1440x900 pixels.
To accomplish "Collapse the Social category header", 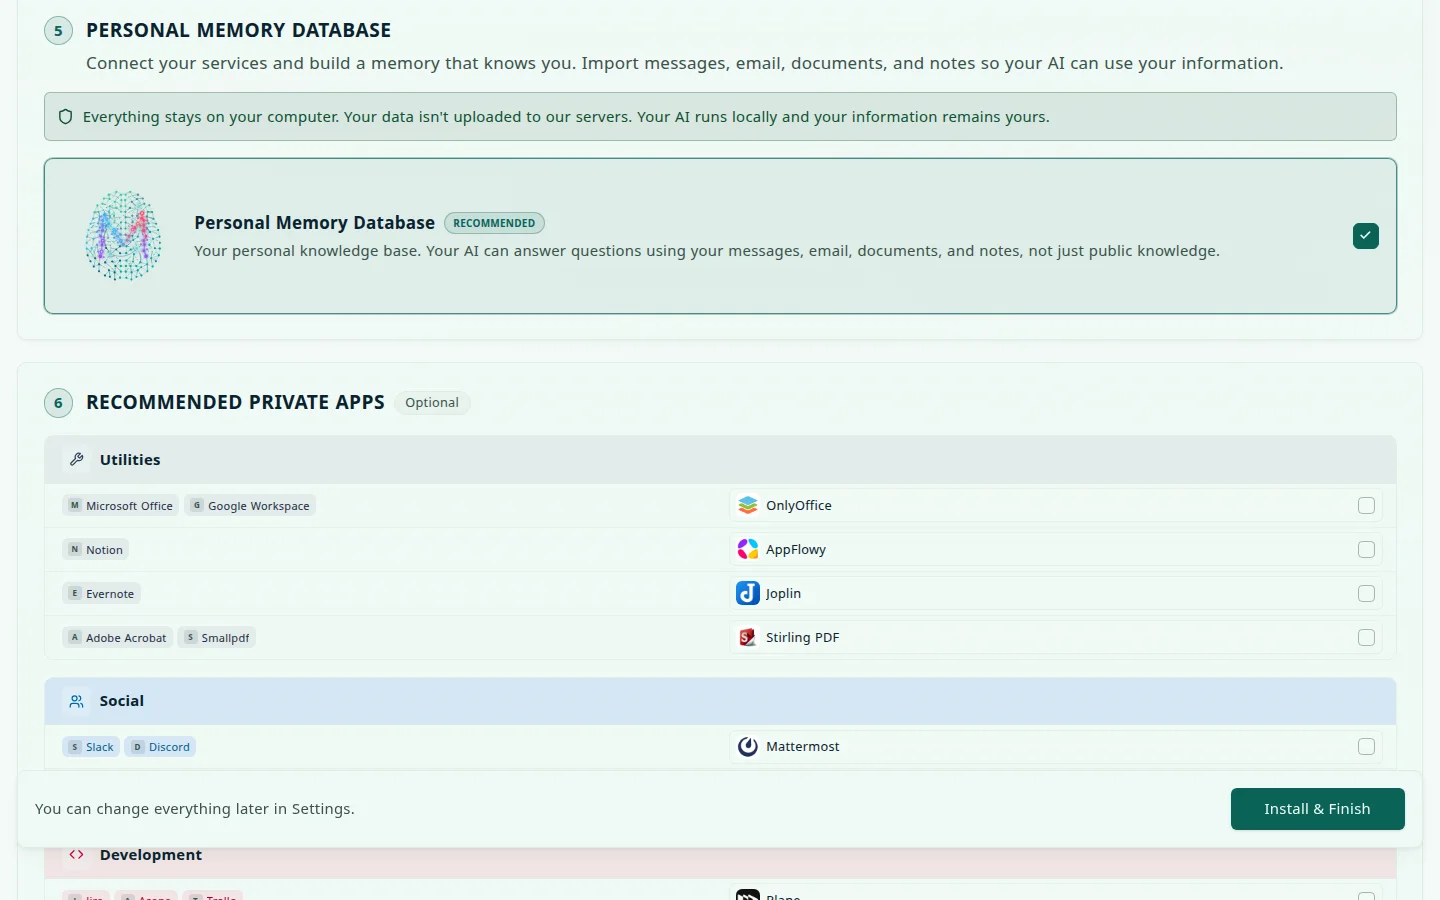I will coord(720,702).
